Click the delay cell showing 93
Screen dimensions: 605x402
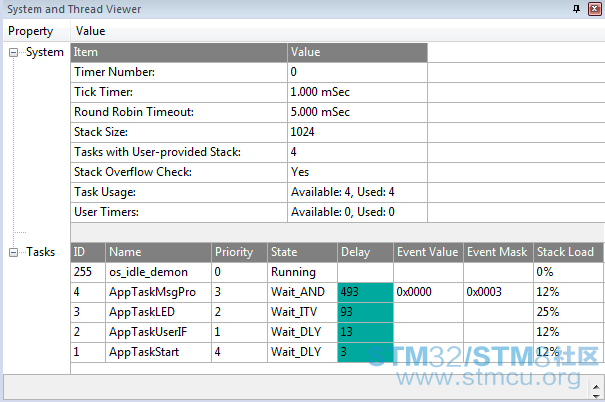click(365, 312)
